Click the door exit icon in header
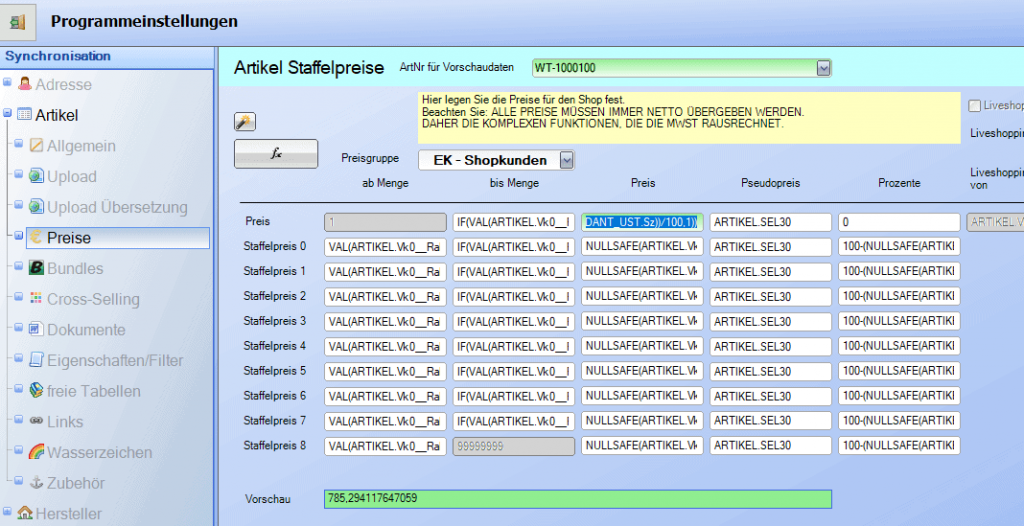1024x526 pixels. [19, 21]
